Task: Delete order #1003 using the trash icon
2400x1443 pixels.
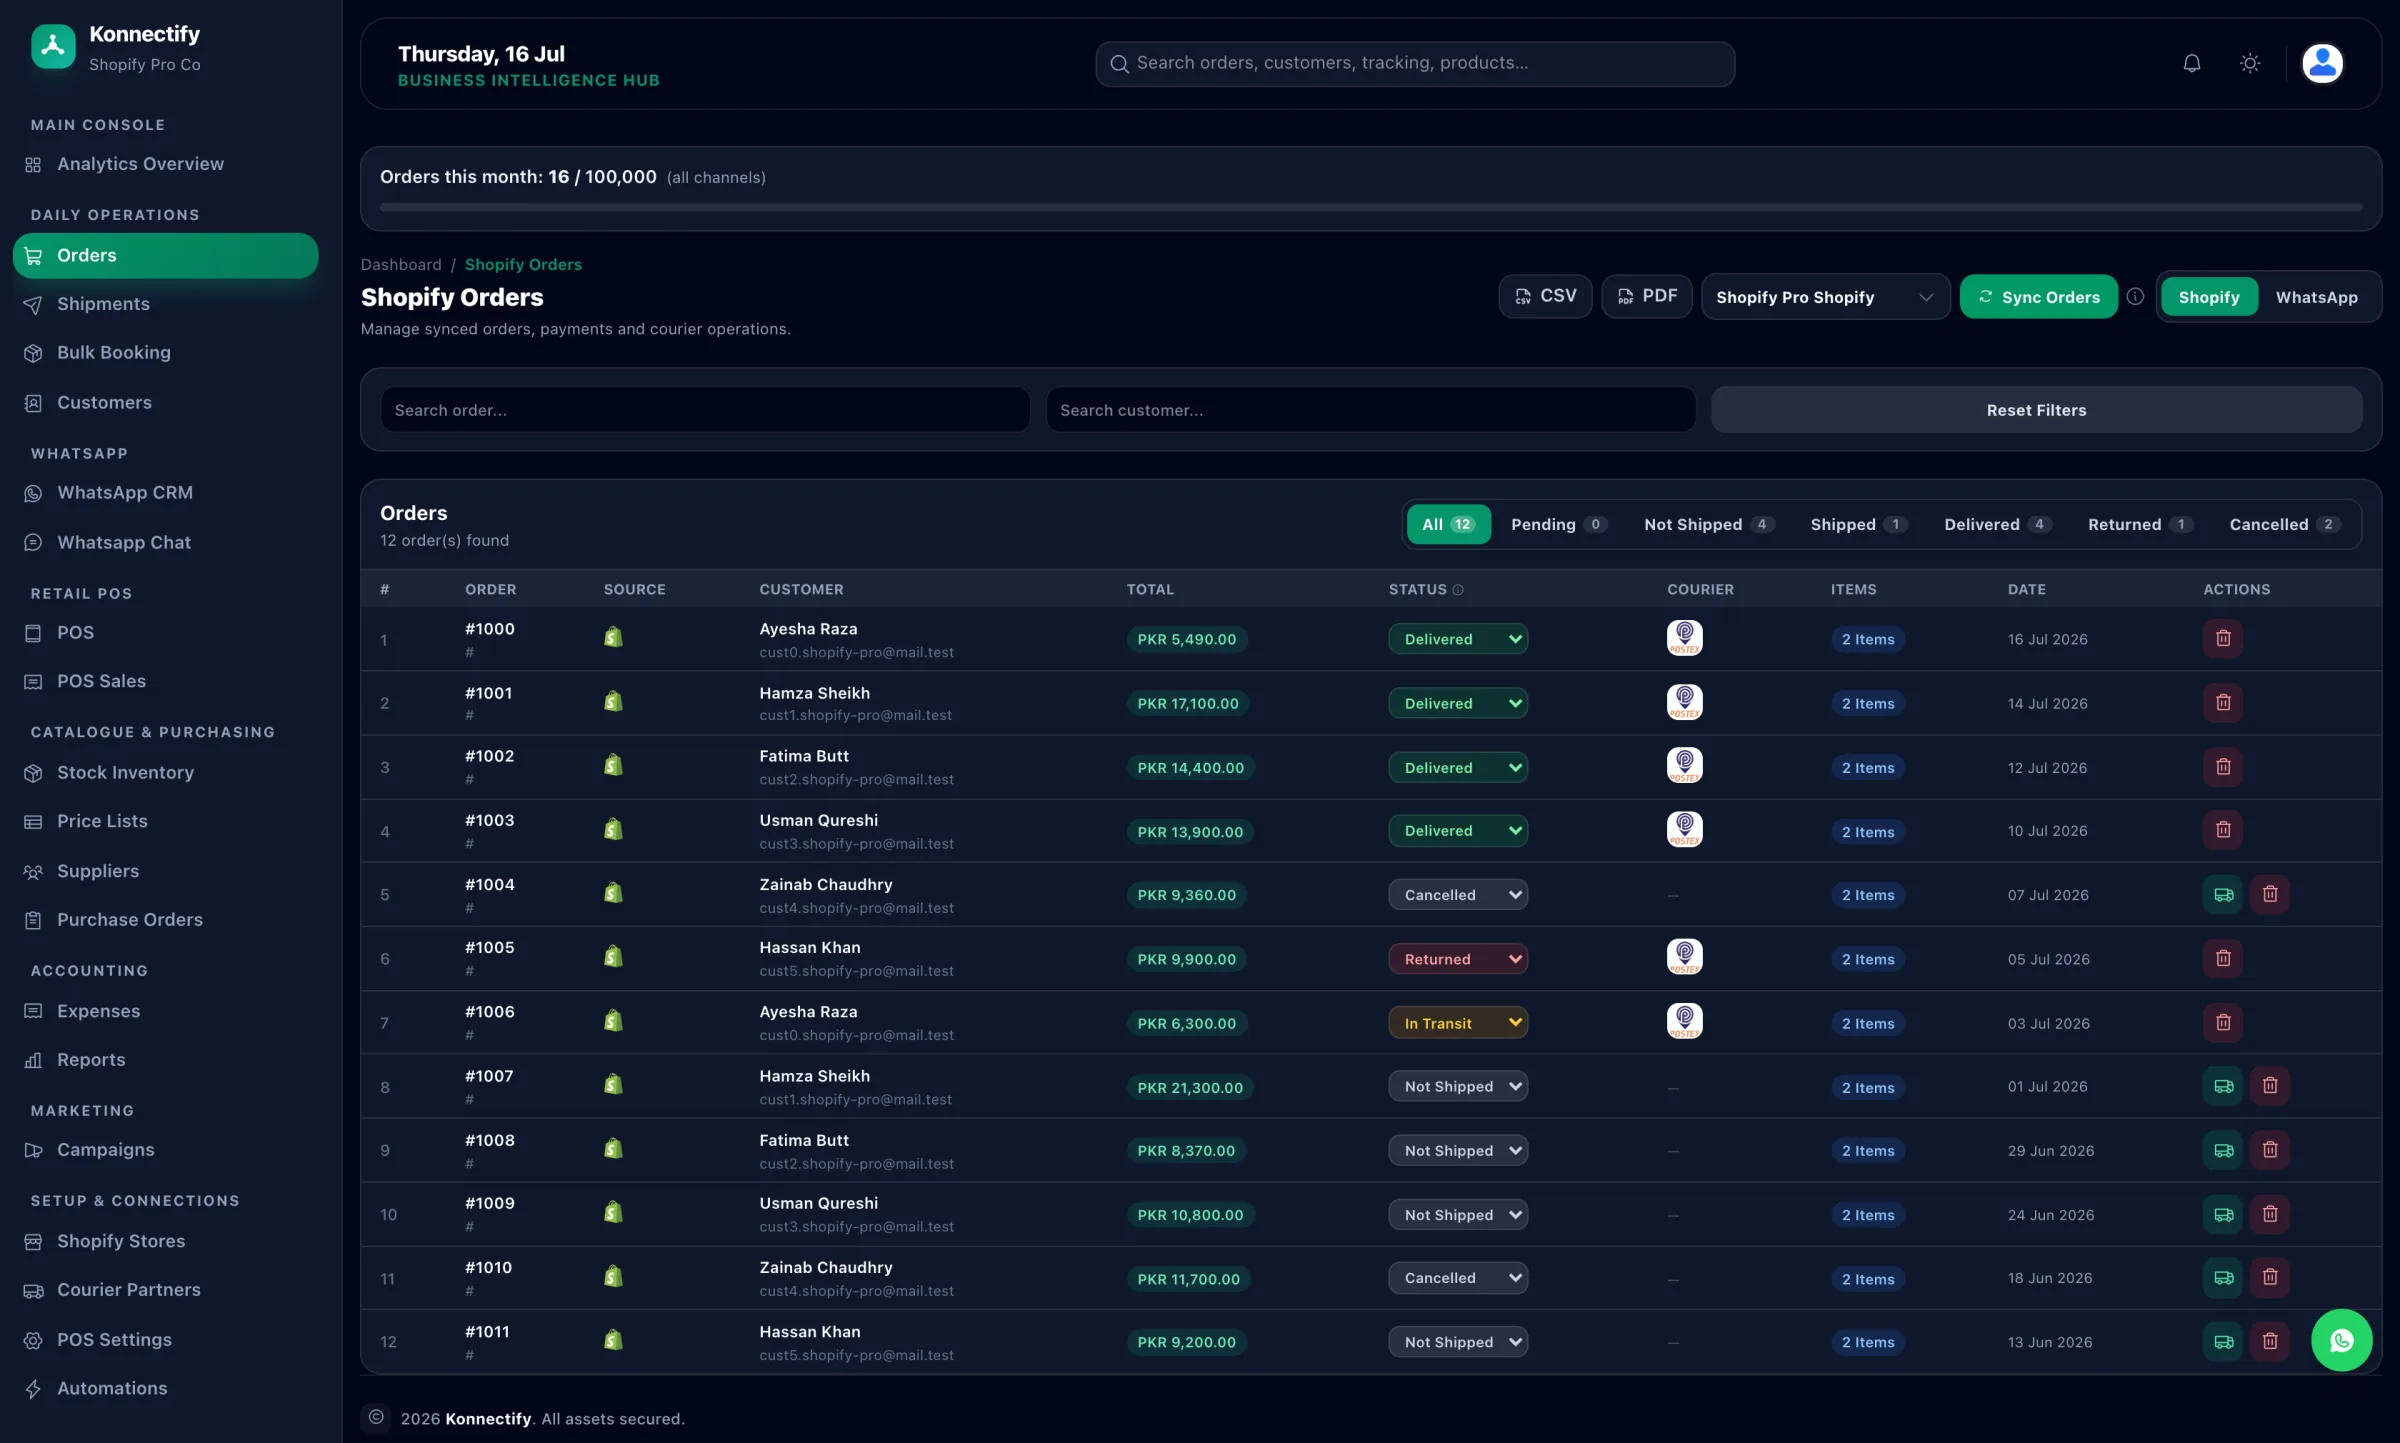Action: pyautogui.click(x=2223, y=830)
